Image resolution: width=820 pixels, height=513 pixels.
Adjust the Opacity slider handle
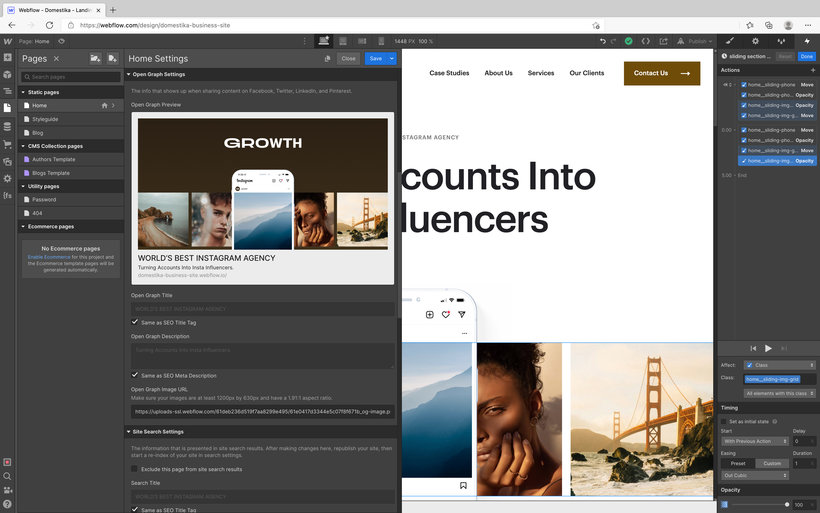[x=787, y=505]
